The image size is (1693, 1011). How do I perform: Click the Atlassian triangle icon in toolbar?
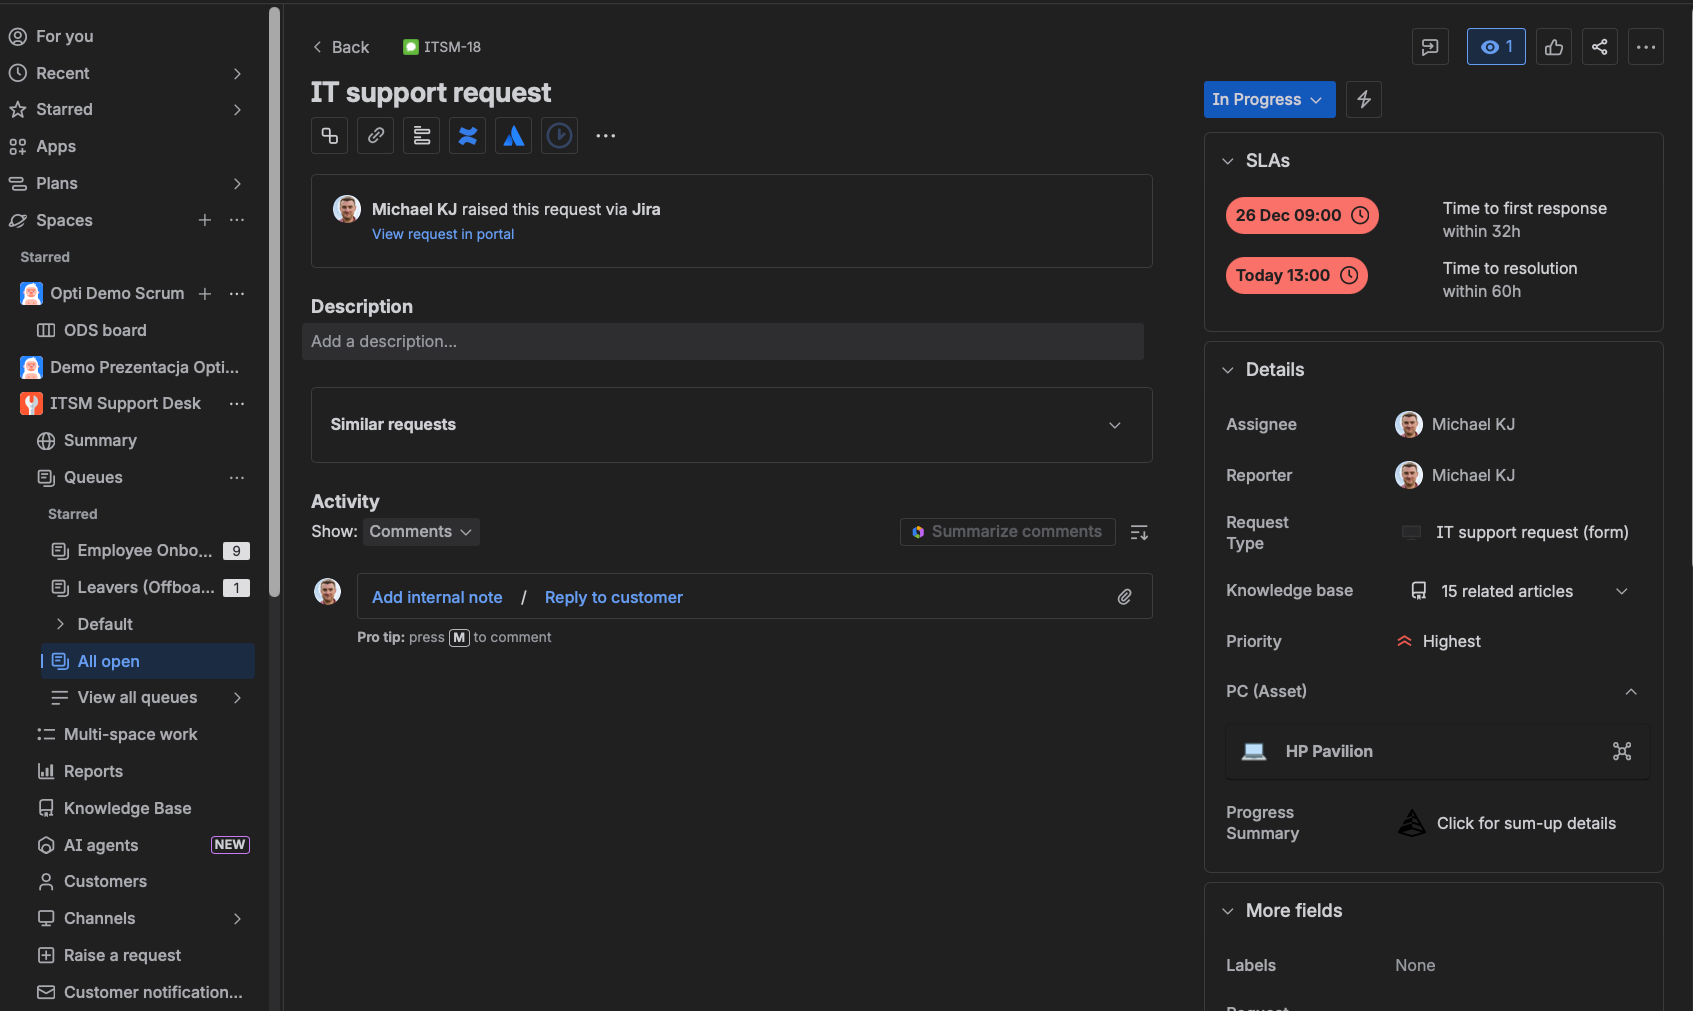click(x=513, y=136)
